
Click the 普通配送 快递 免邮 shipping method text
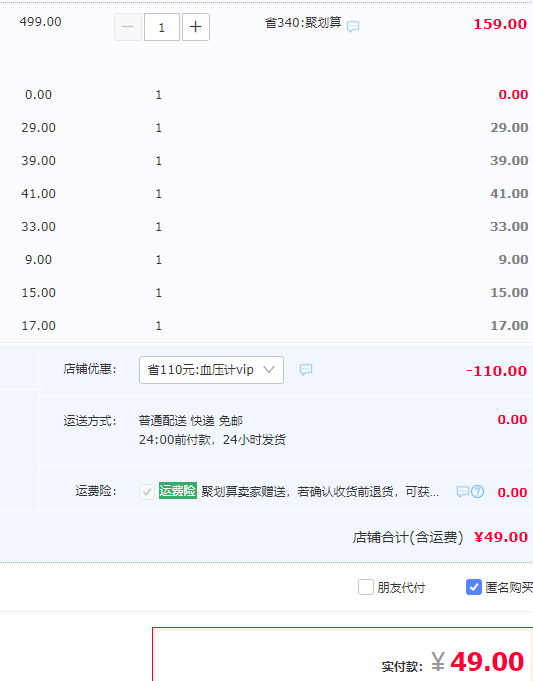[x=191, y=421]
